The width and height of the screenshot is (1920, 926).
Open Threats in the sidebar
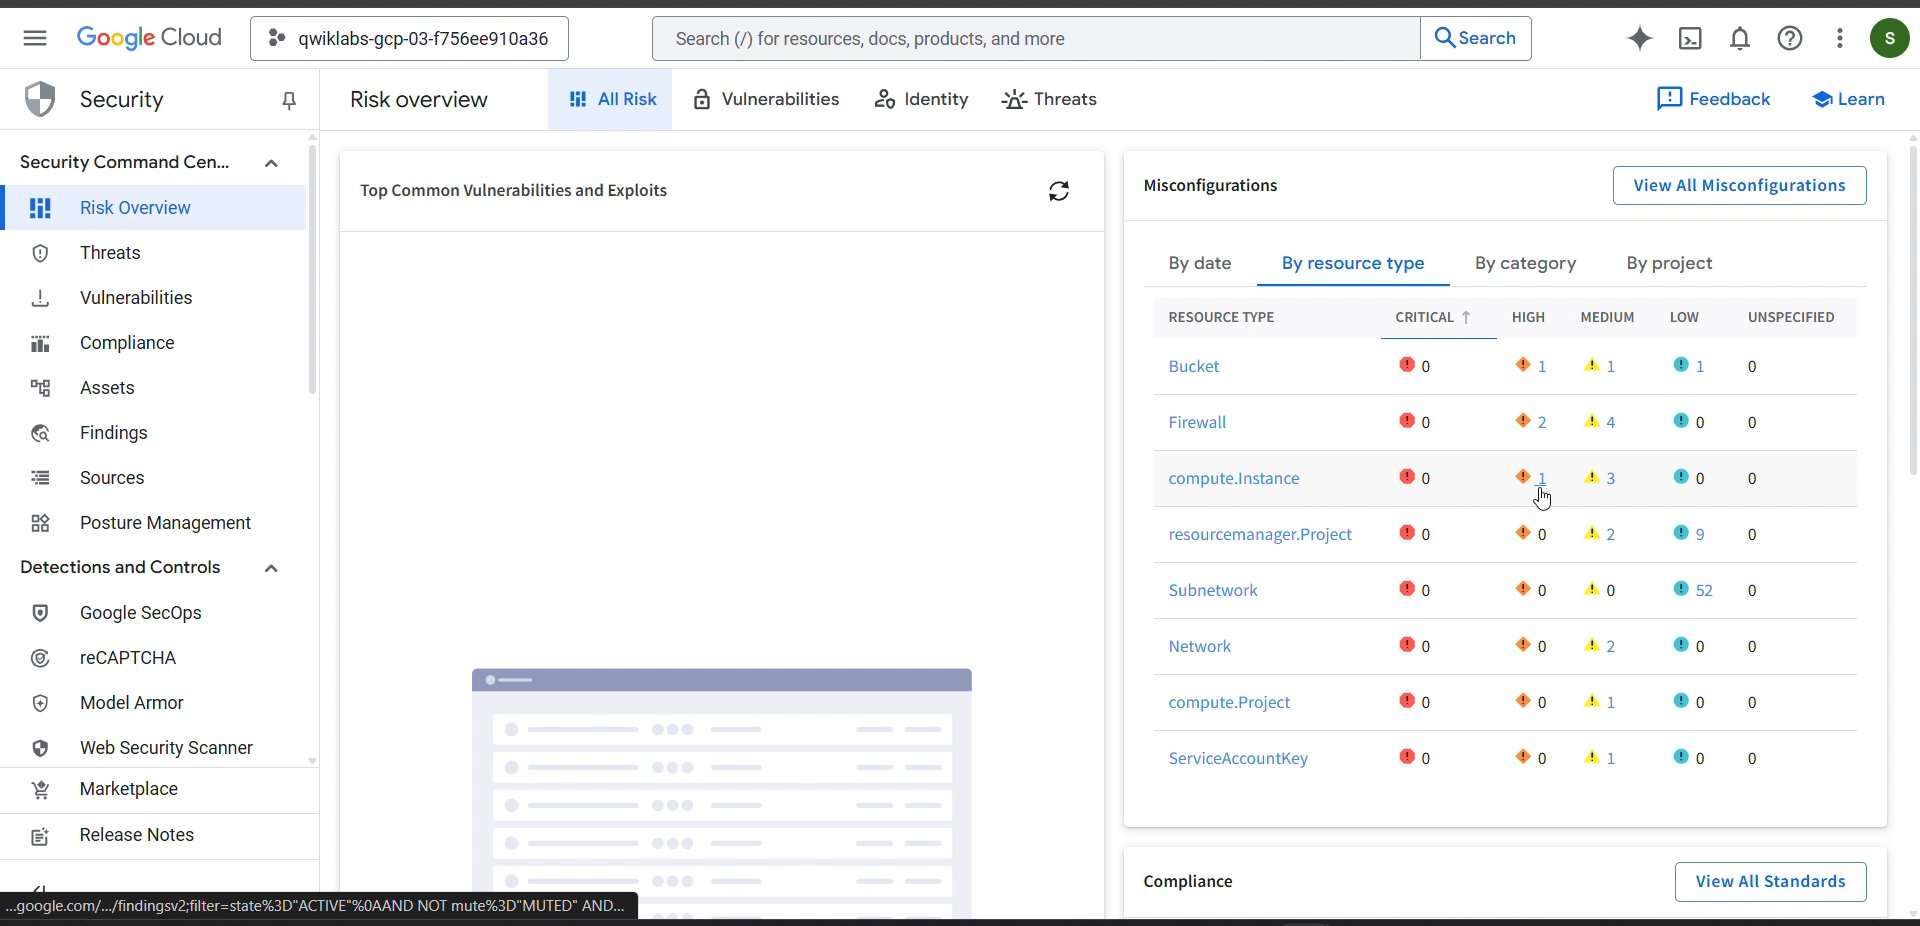153,253
